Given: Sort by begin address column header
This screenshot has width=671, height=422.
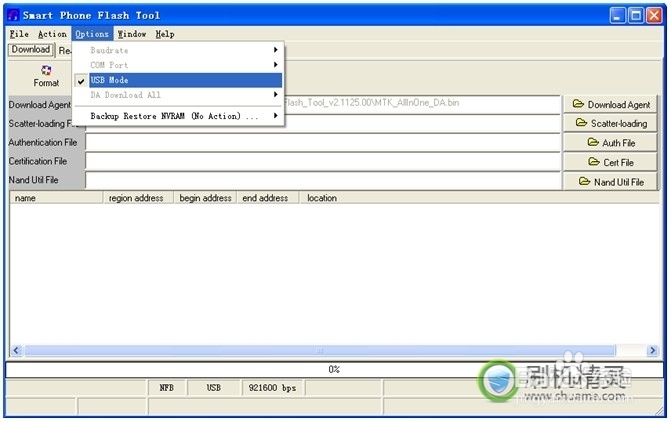Looking at the screenshot, I should (205, 198).
